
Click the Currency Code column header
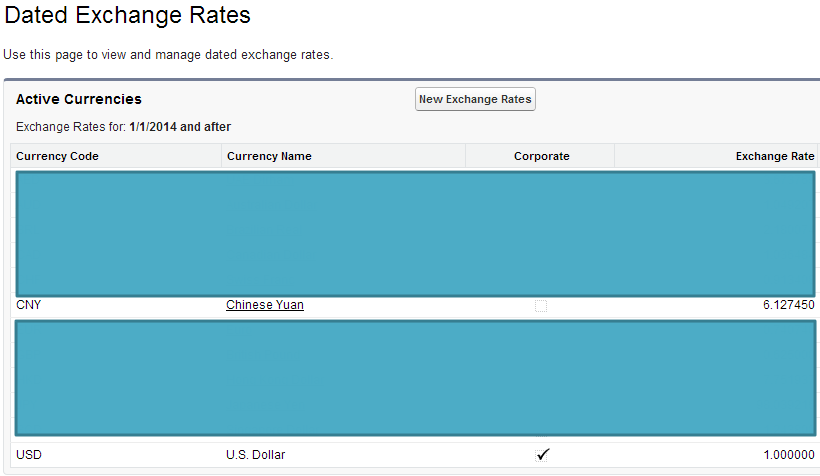click(58, 156)
